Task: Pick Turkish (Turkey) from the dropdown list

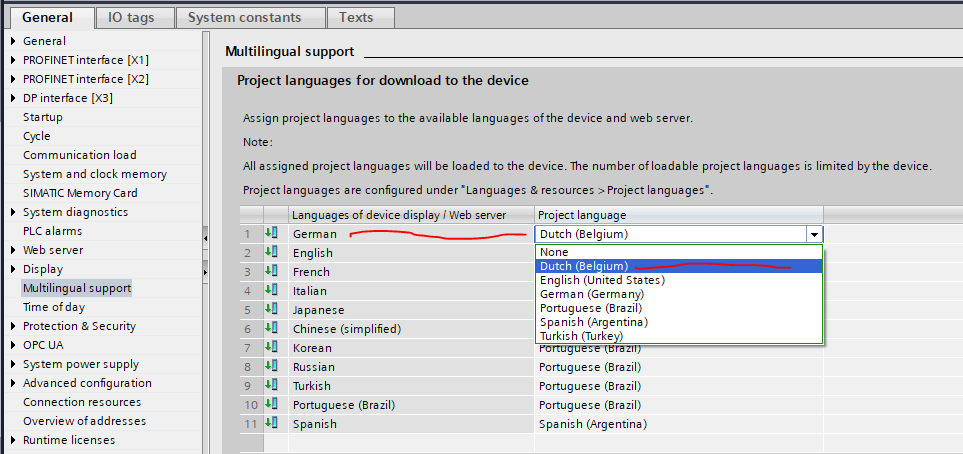Action: [x=585, y=336]
